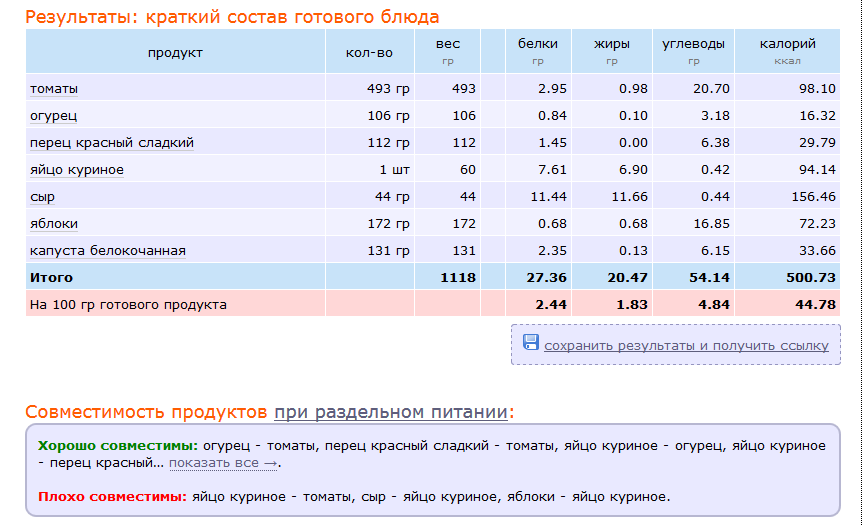Click the total weight value 1118

[x=458, y=278]
